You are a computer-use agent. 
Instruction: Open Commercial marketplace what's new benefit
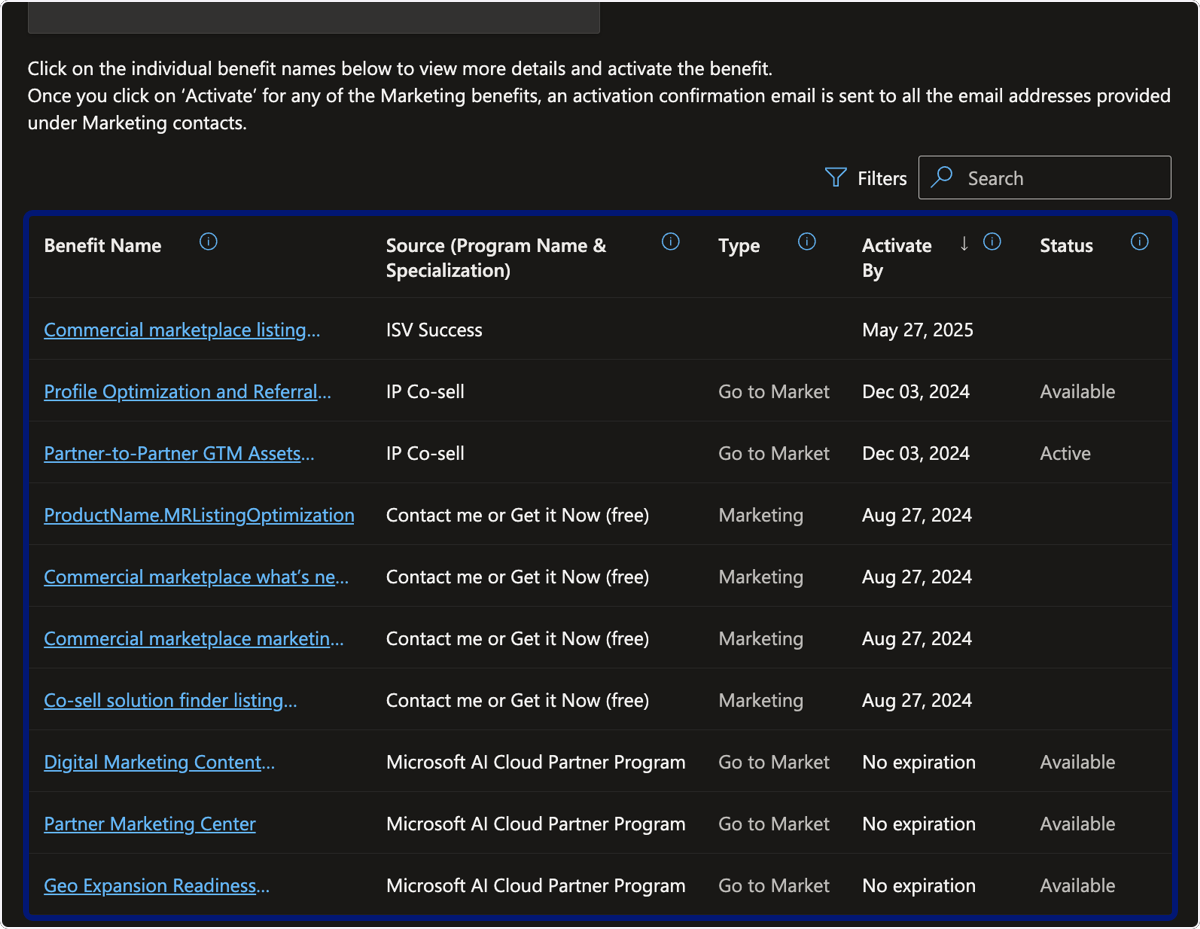point(197,577)
